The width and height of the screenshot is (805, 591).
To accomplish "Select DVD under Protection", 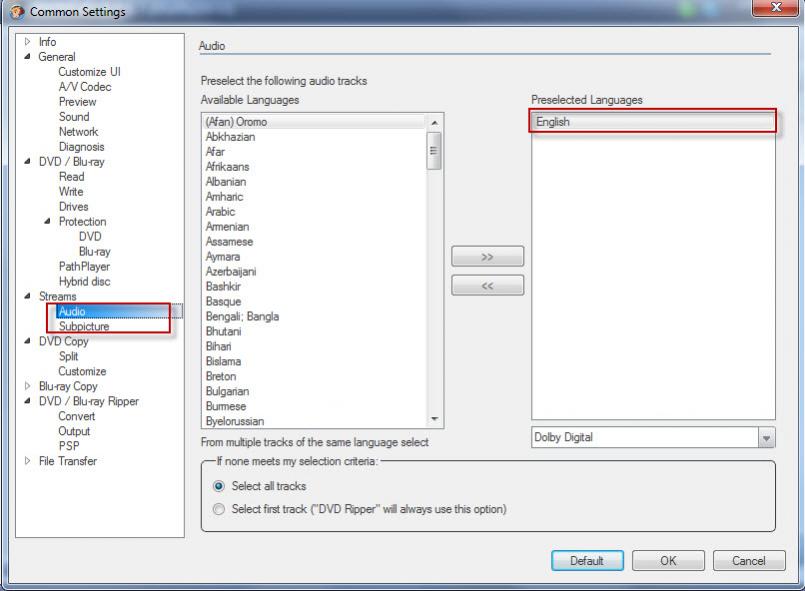I will coord(90,236).
